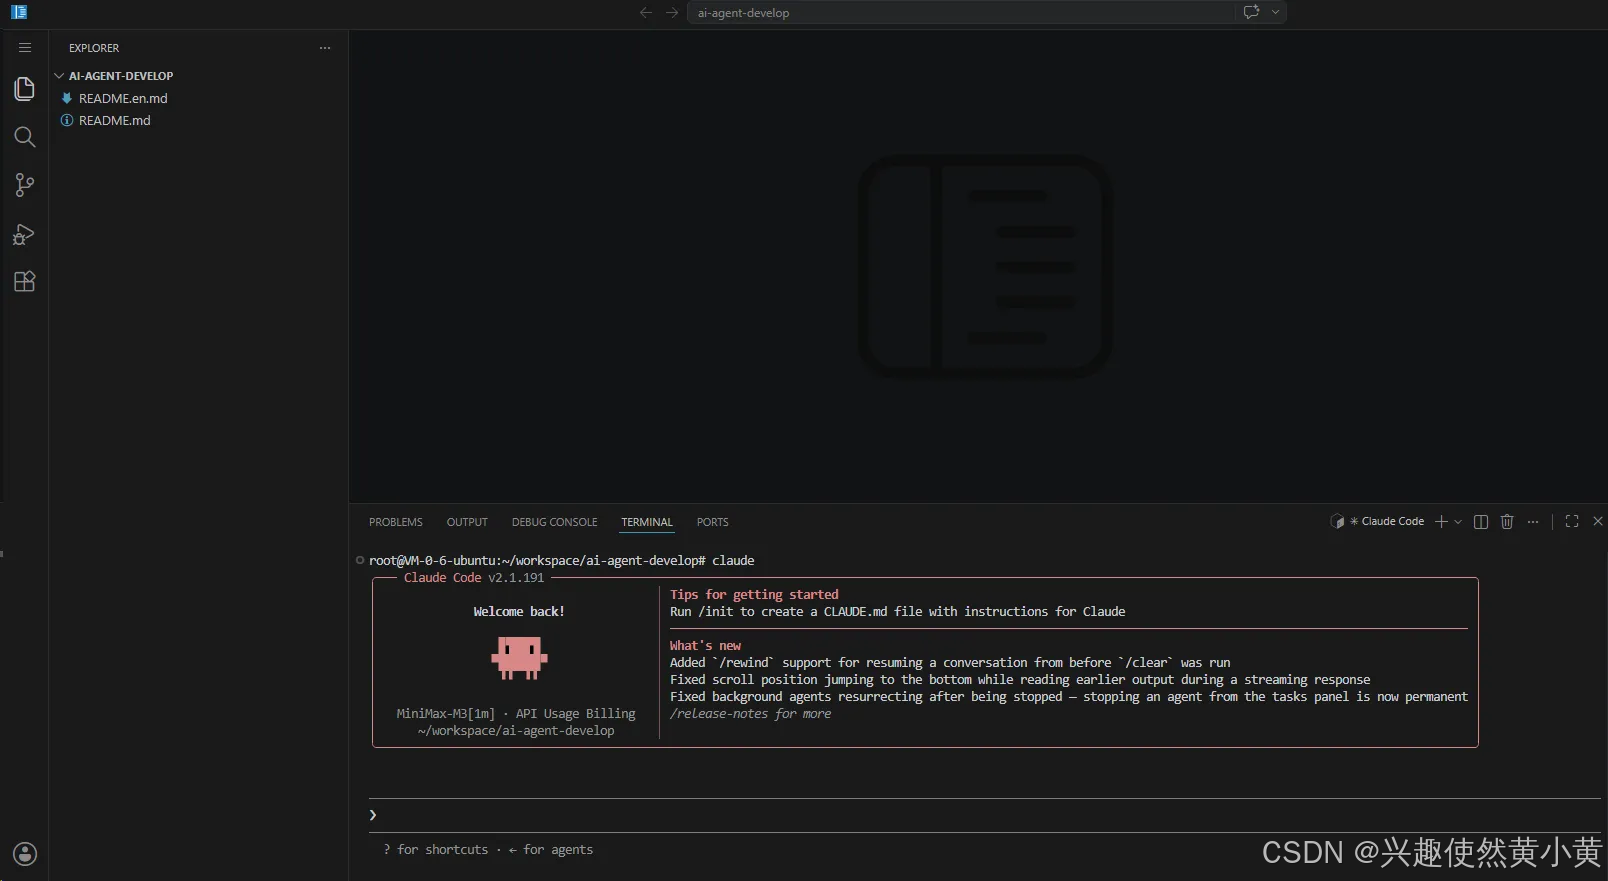The width and height of the screenshot is (1608, 881).
Task: Click the root@VM-0-6-ubuntu command line
Action: [x=561, y=561]
